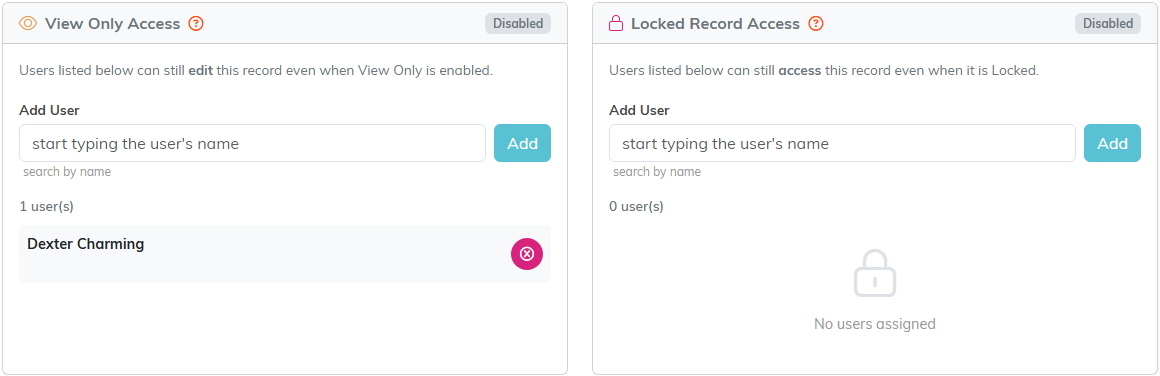This screenshot has width=1160, height=376.
Task: Click Add button in Locked Record Access
Action: (1112, 143)
